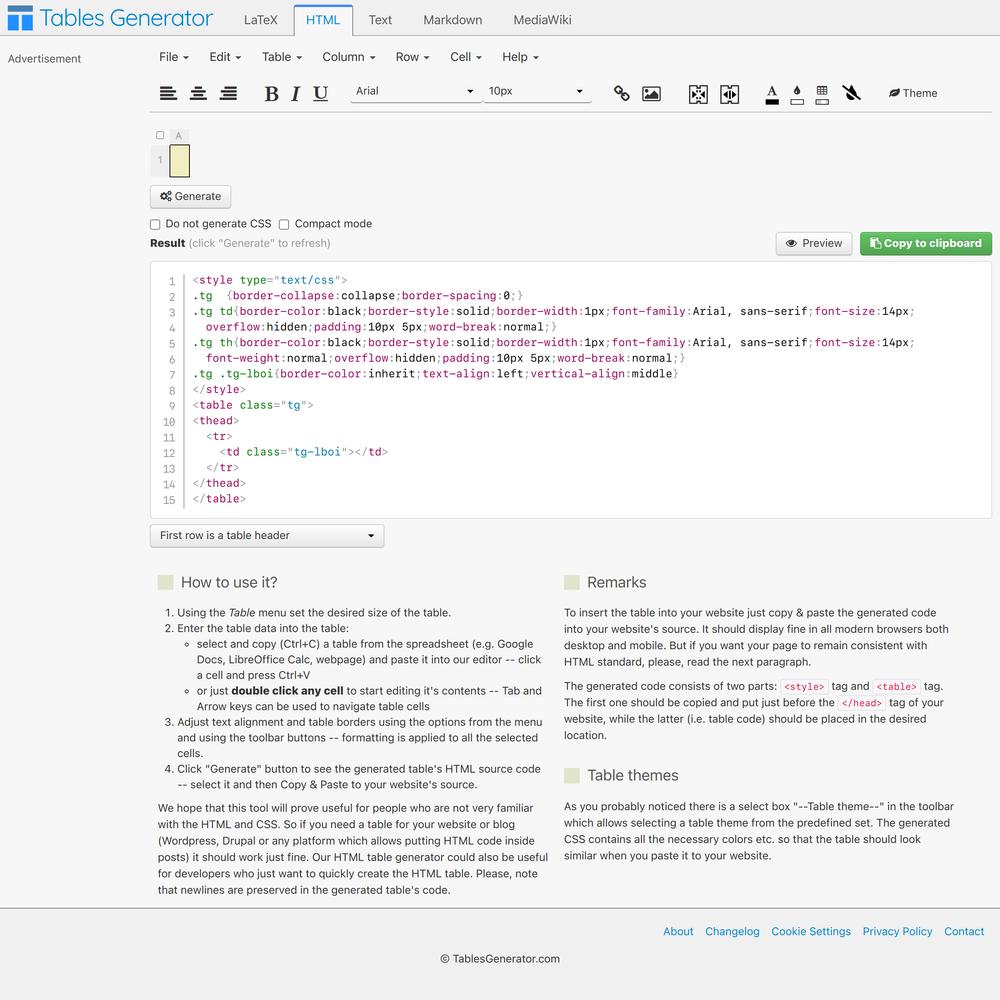Click the 'Table themes' heading

click(633, 776)
